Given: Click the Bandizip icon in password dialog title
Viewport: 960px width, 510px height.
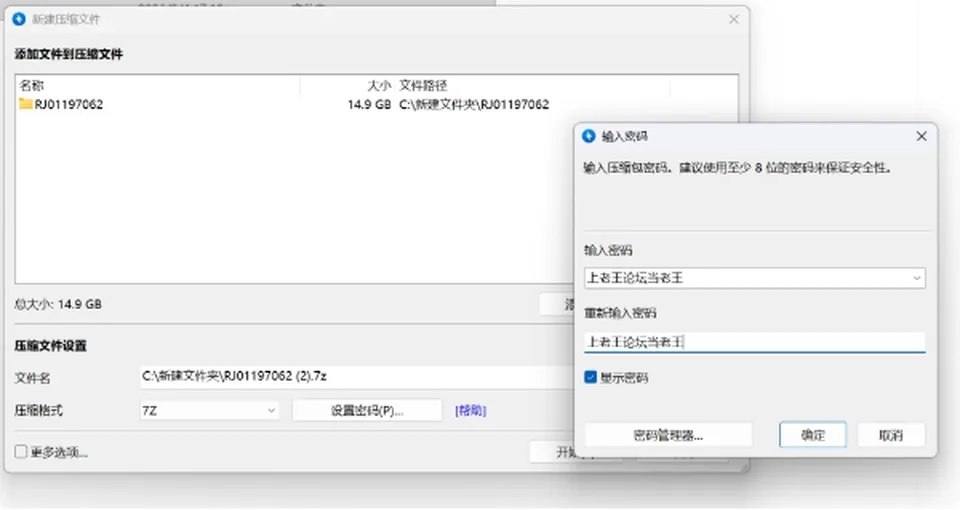Looking at the screenshot, I should pos(588,136).
